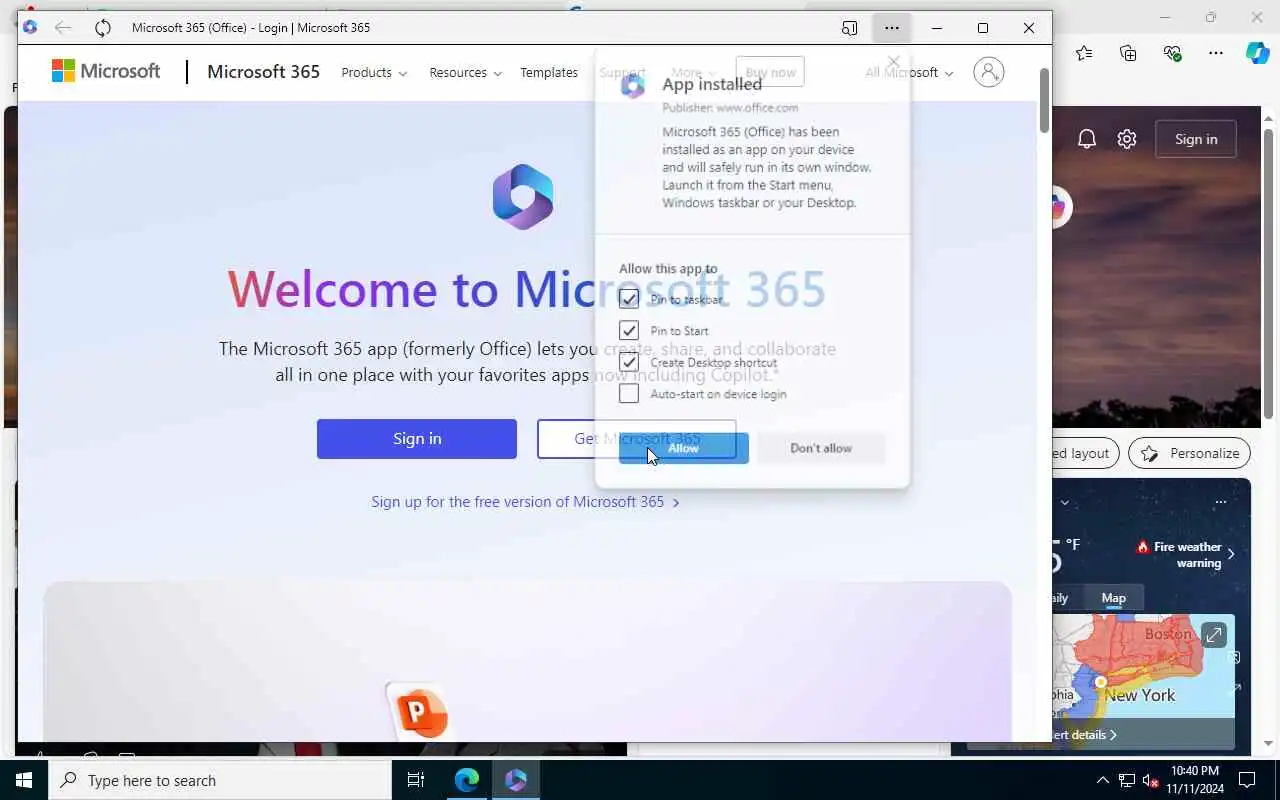Click the taskbar search box

220,780
